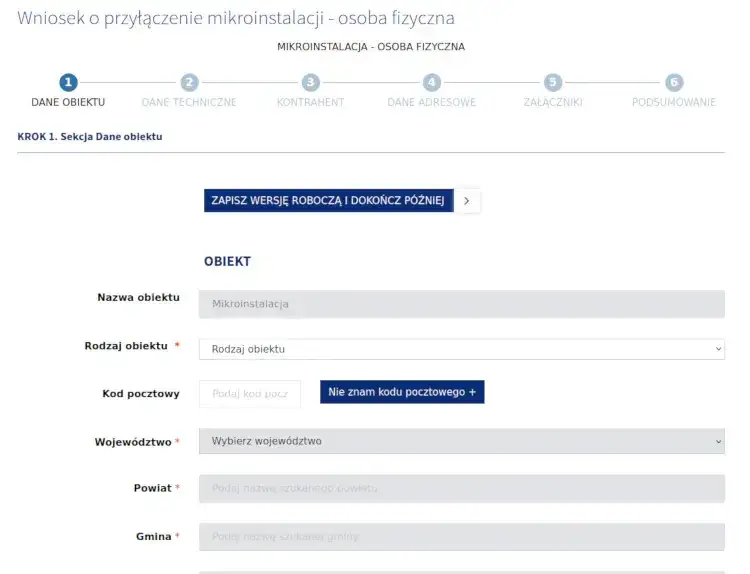Open the Rodzaj obiektu dropdown
The height and width of the screenshot is (574, 750).
(462, 349)
